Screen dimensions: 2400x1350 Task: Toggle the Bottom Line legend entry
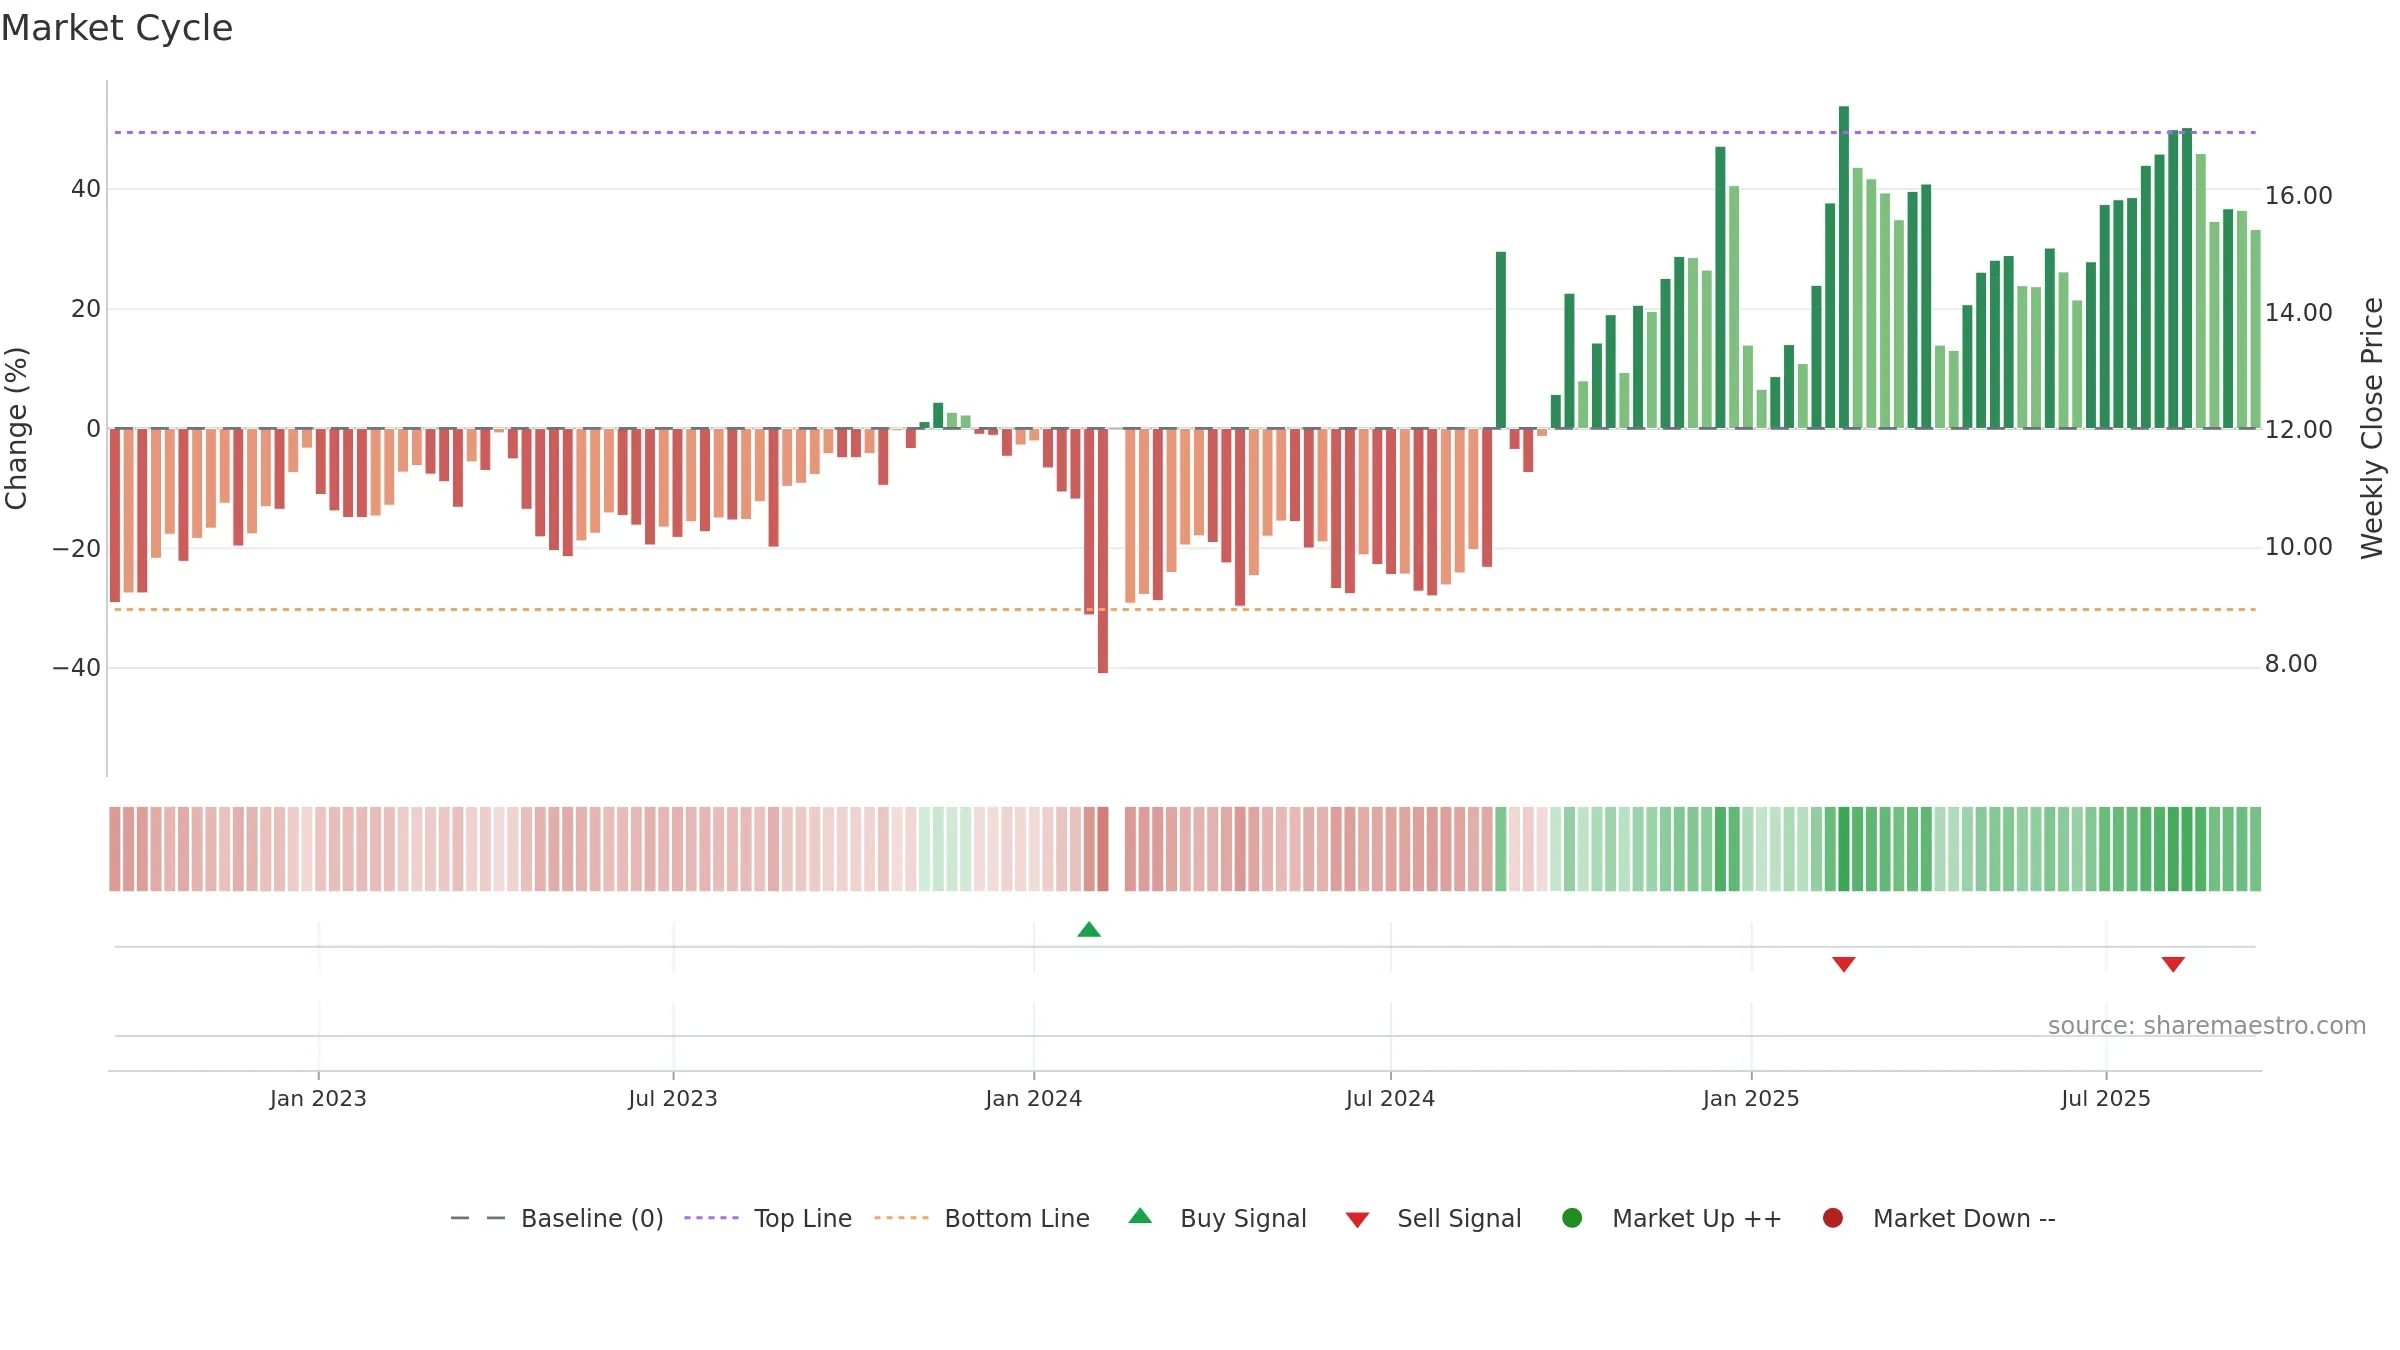click(x=982, y=1218)
